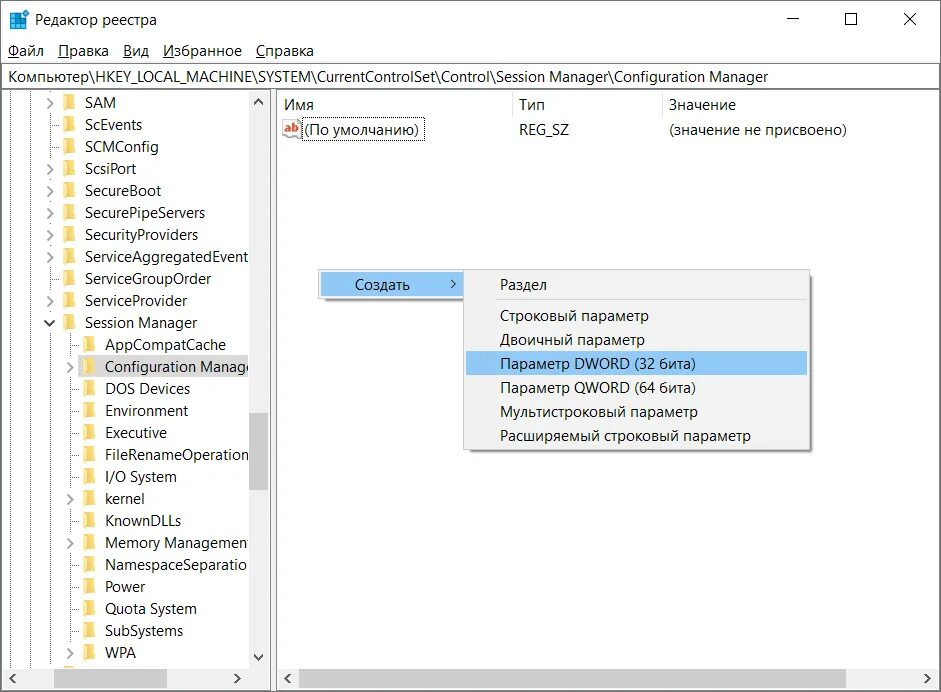941x692 pixels.
Task: Click the registry address path bar
Action: [x=470, y=77]
